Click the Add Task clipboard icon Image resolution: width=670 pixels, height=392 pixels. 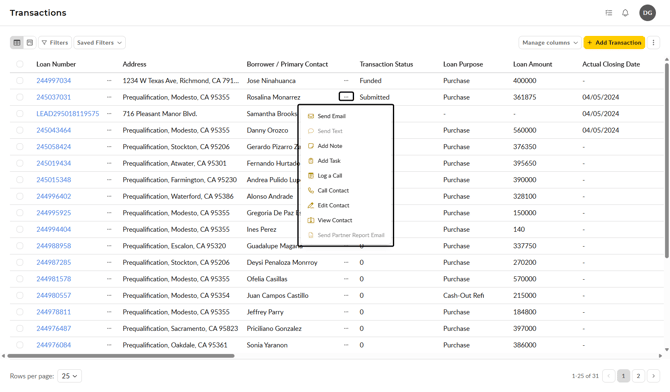coord(311,161)
